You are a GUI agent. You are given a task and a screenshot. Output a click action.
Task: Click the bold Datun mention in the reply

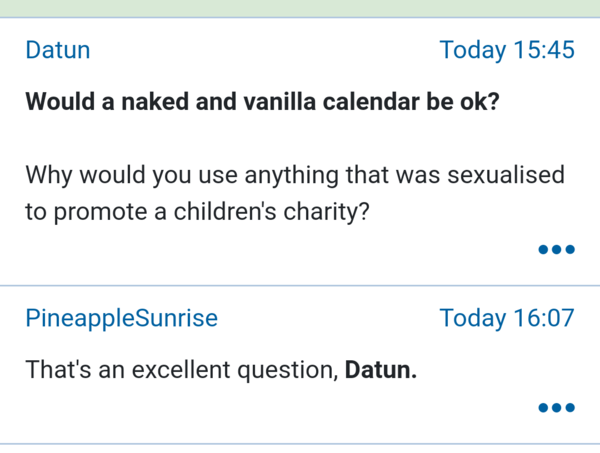(x=380, y=370)
